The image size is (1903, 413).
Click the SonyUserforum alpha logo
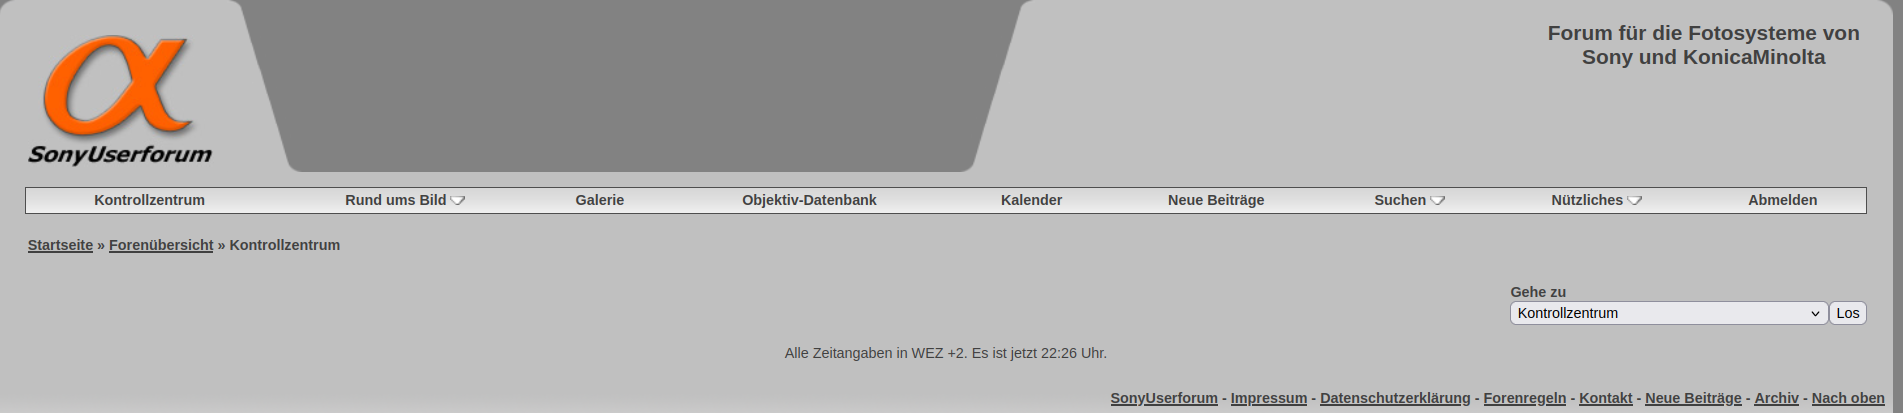pos(120,99)
